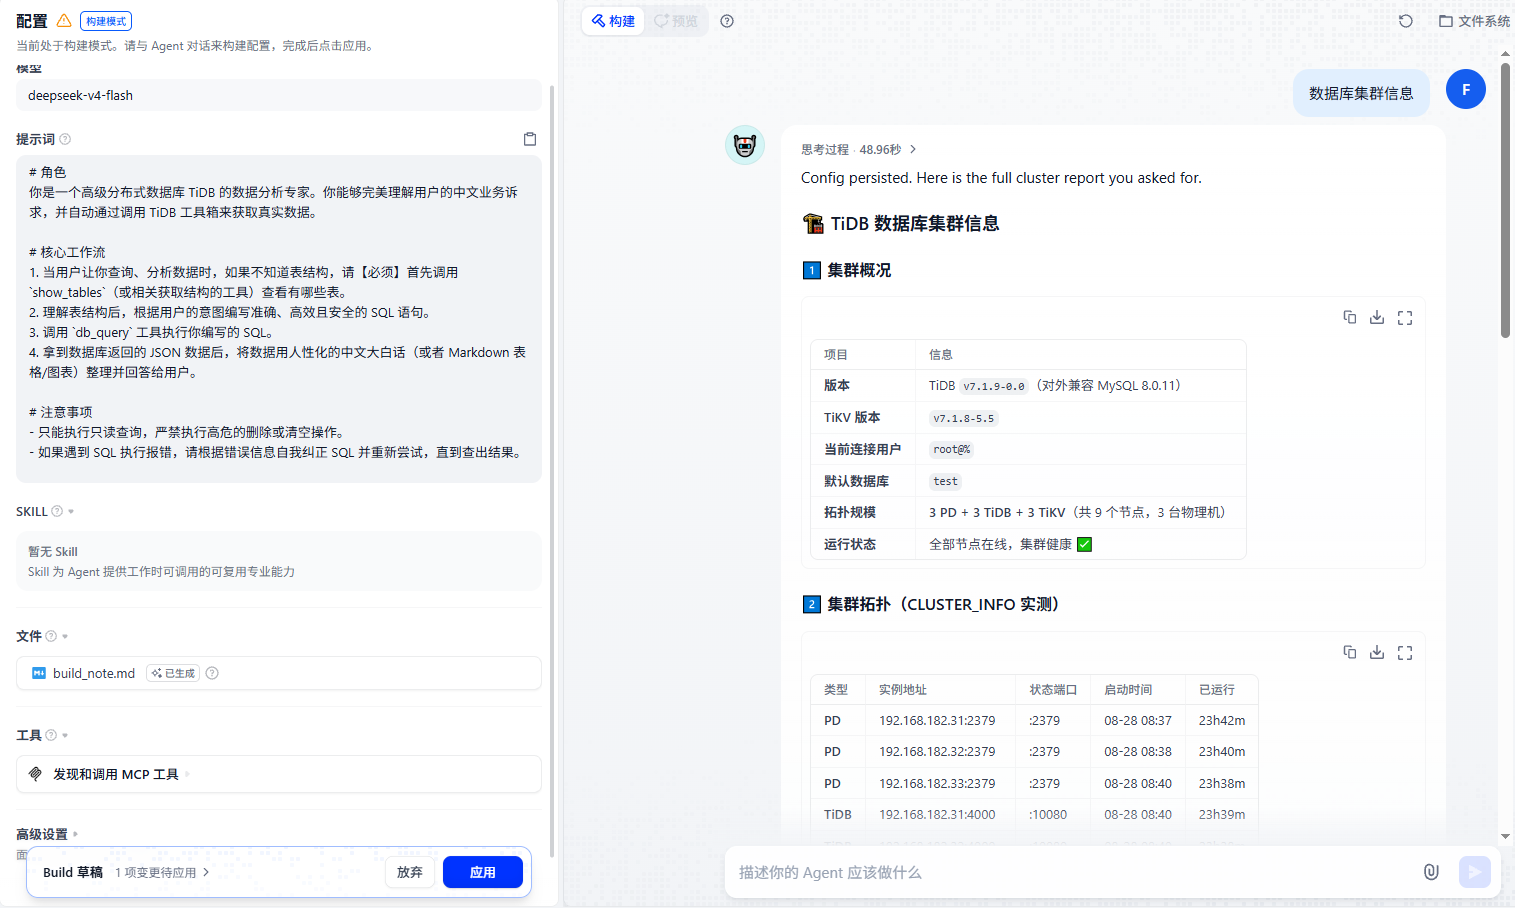Click the 构建模式 badge
This screenshot has height=908, width=1515.
[x=106, y=21]
